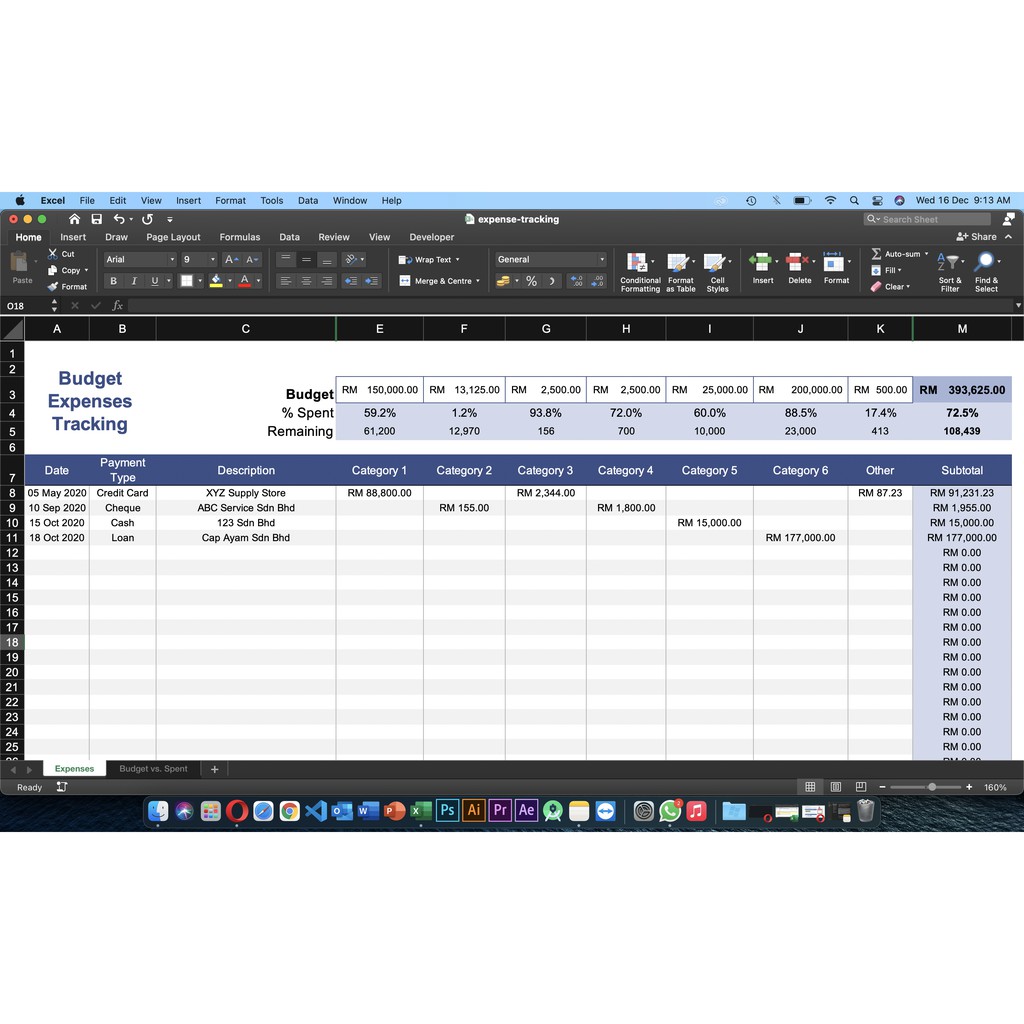This screenshot has height=1024, width=1024.
Task: Open the Arial font name dropdown
Action: [171, 260]
